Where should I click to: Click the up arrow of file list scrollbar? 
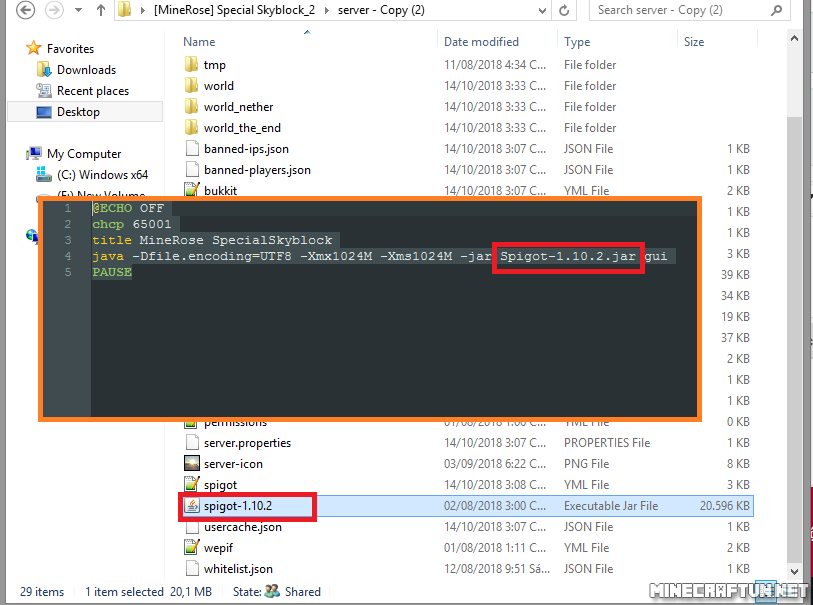point(794,39)
